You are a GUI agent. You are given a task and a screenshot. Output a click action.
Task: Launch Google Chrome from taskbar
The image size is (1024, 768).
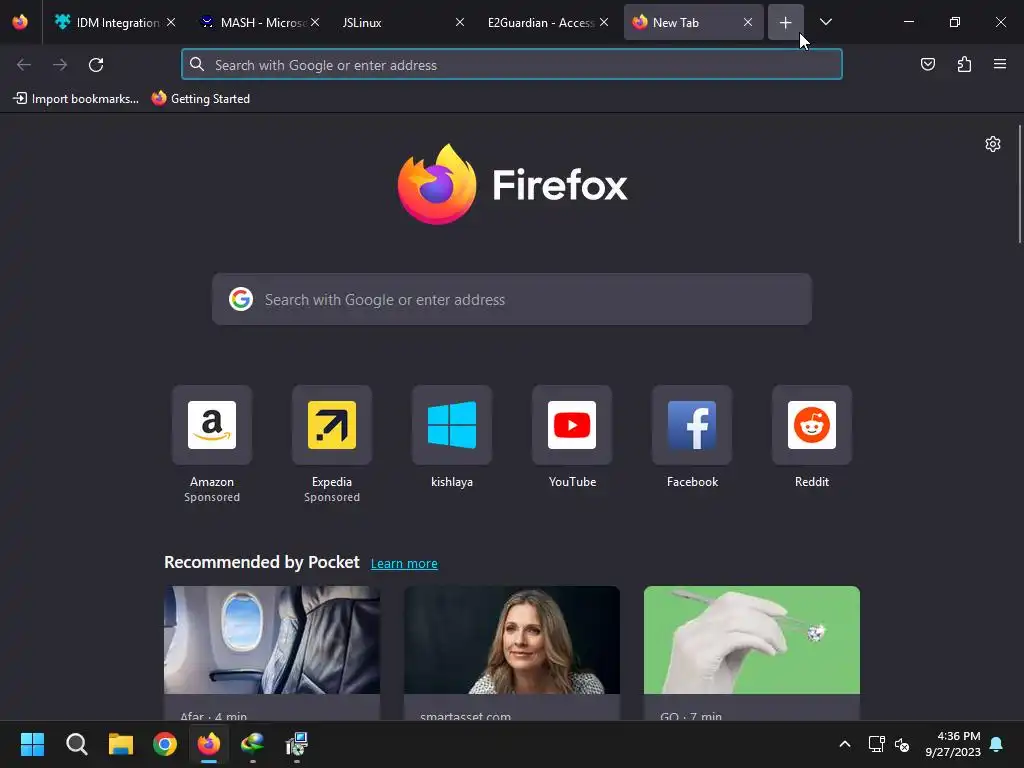165,744
